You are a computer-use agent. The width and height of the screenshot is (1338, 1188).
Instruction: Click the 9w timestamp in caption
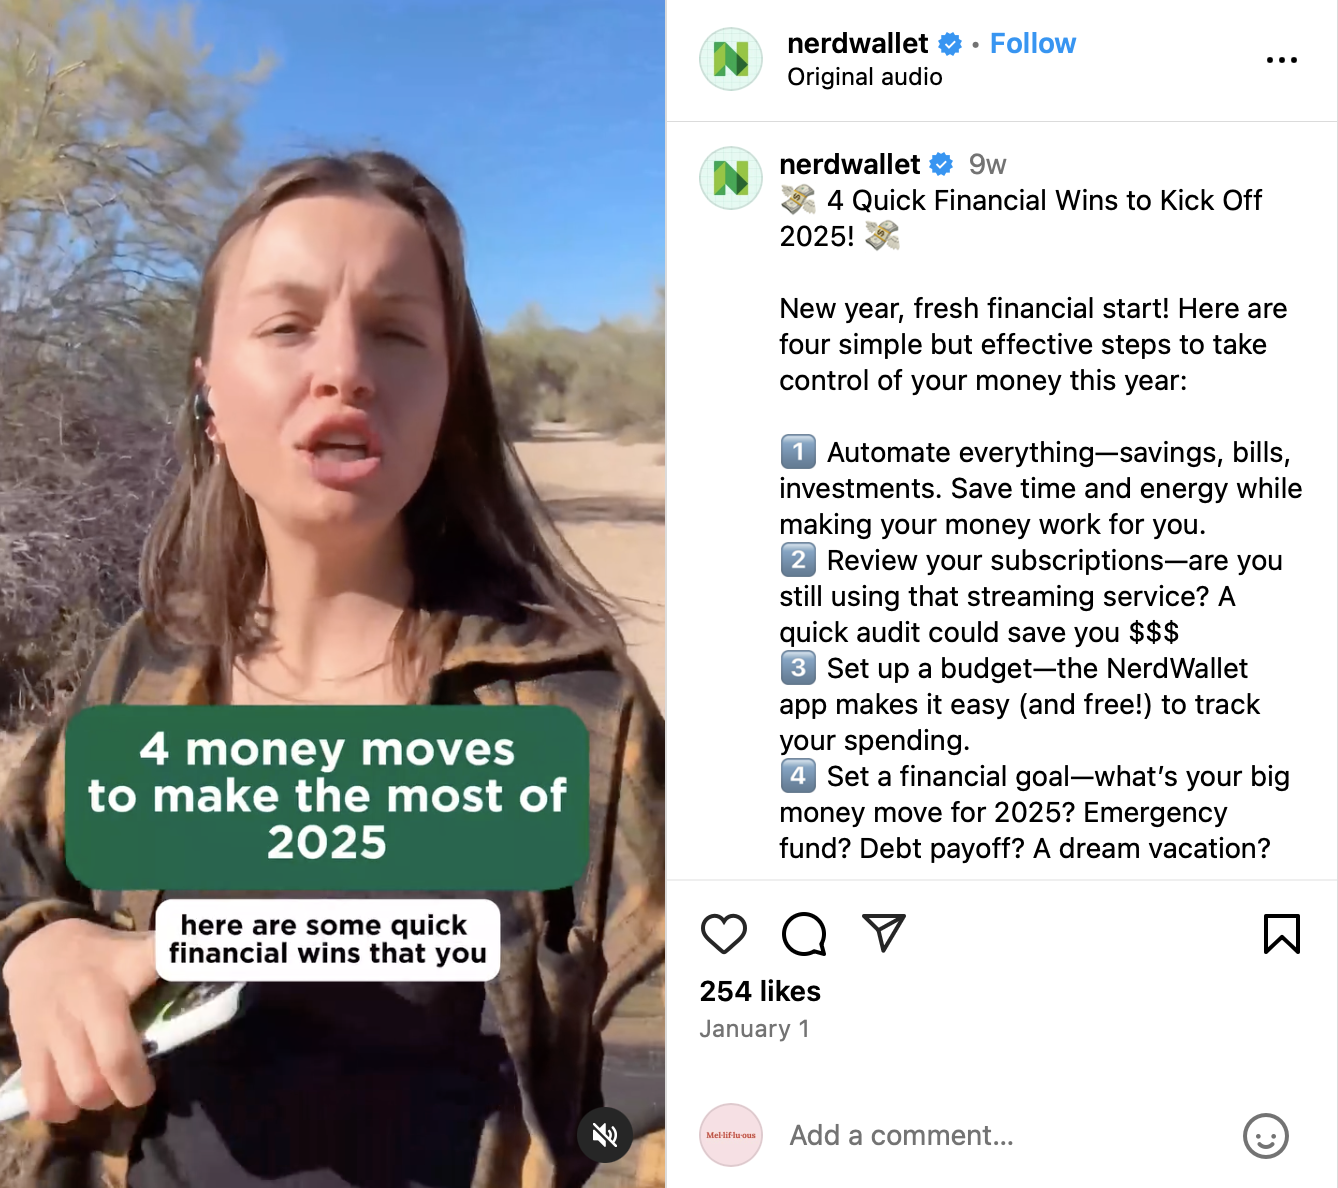987,164
